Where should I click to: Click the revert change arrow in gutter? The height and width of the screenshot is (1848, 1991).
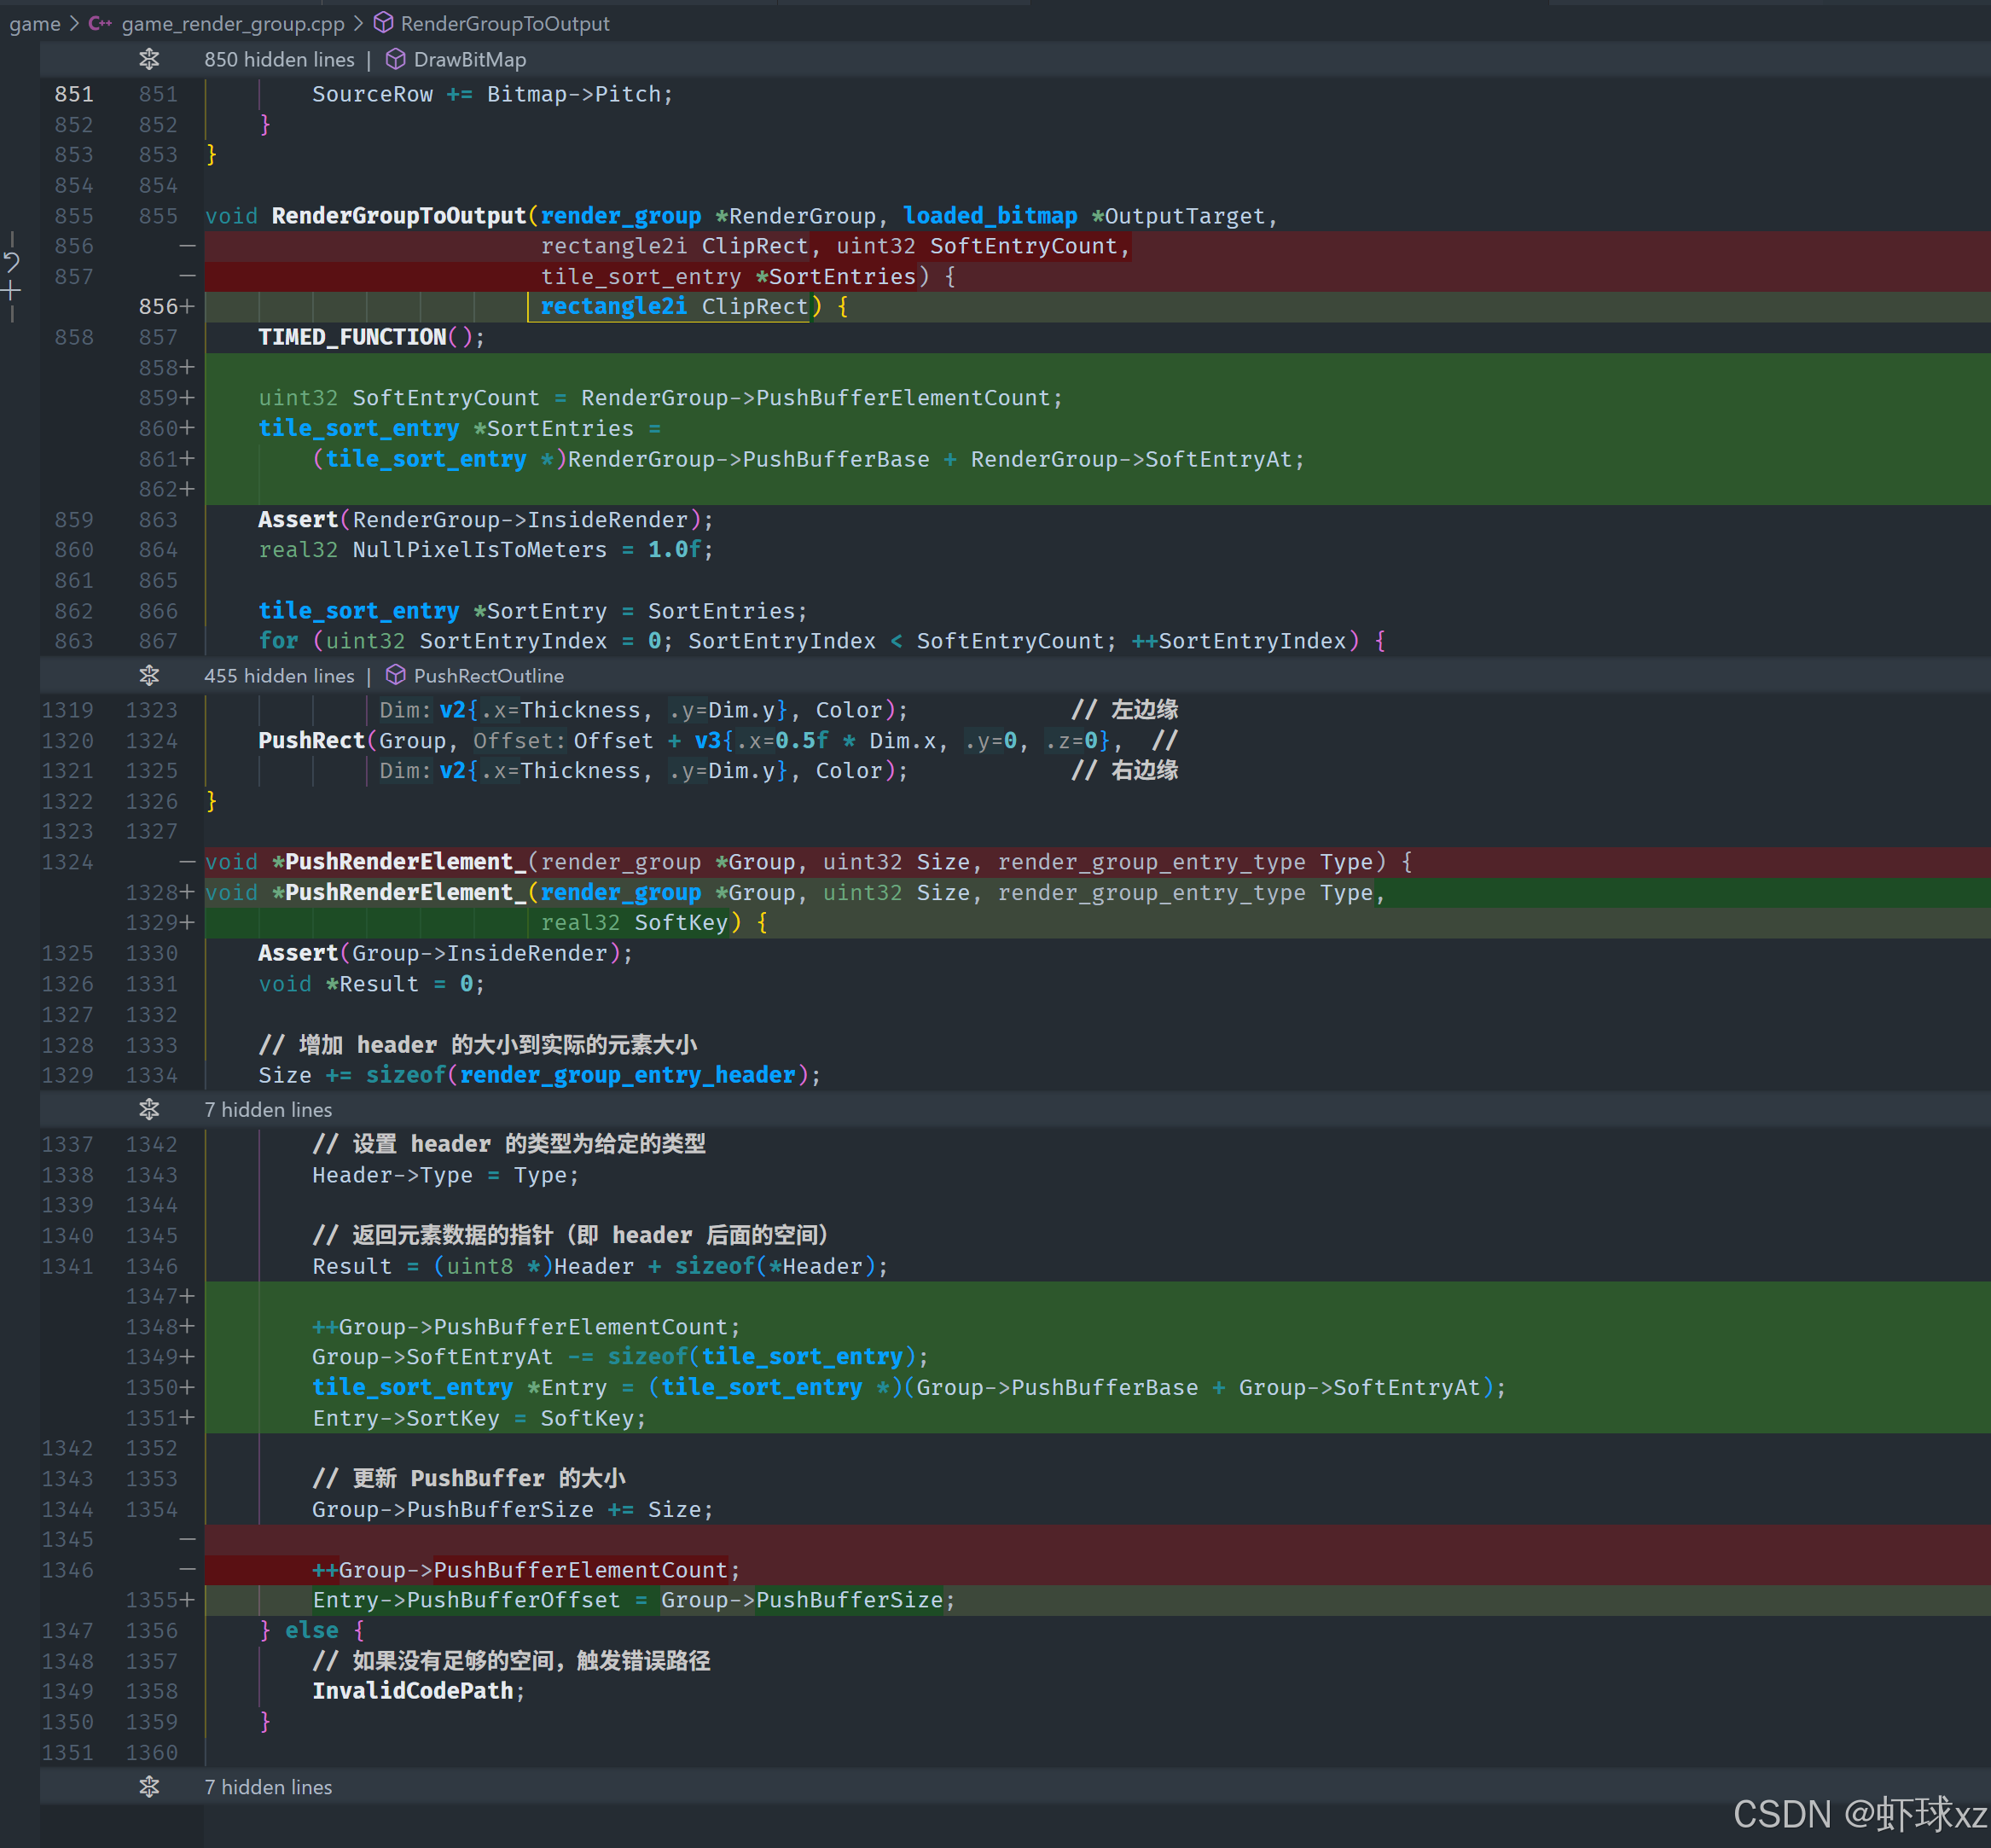tap(11, 262)
